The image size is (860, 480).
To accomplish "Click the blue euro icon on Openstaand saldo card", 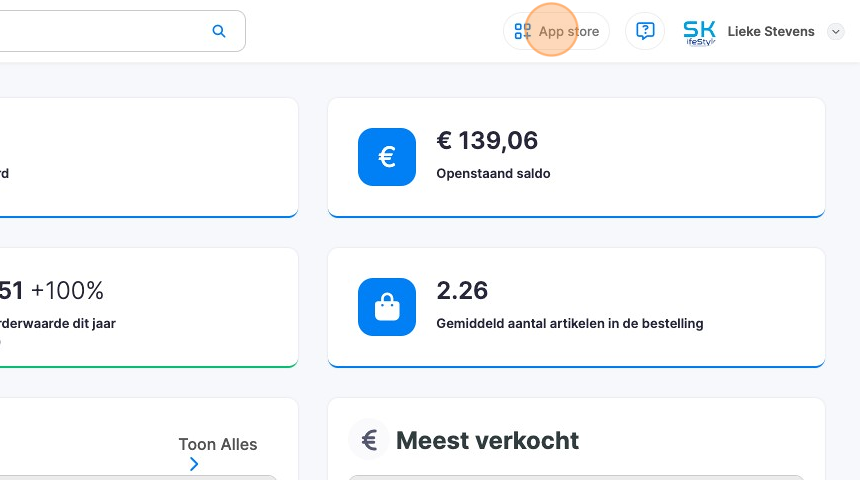I will click(x=387, y=157).
